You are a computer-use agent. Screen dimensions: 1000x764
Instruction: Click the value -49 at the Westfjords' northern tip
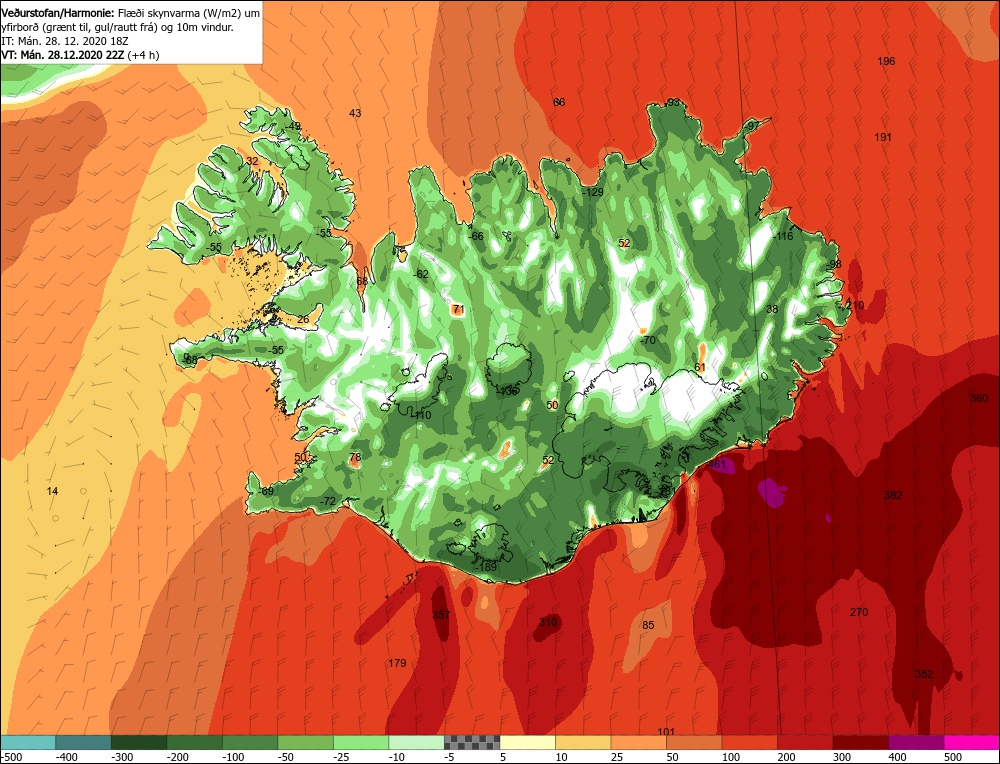(292, 127)
